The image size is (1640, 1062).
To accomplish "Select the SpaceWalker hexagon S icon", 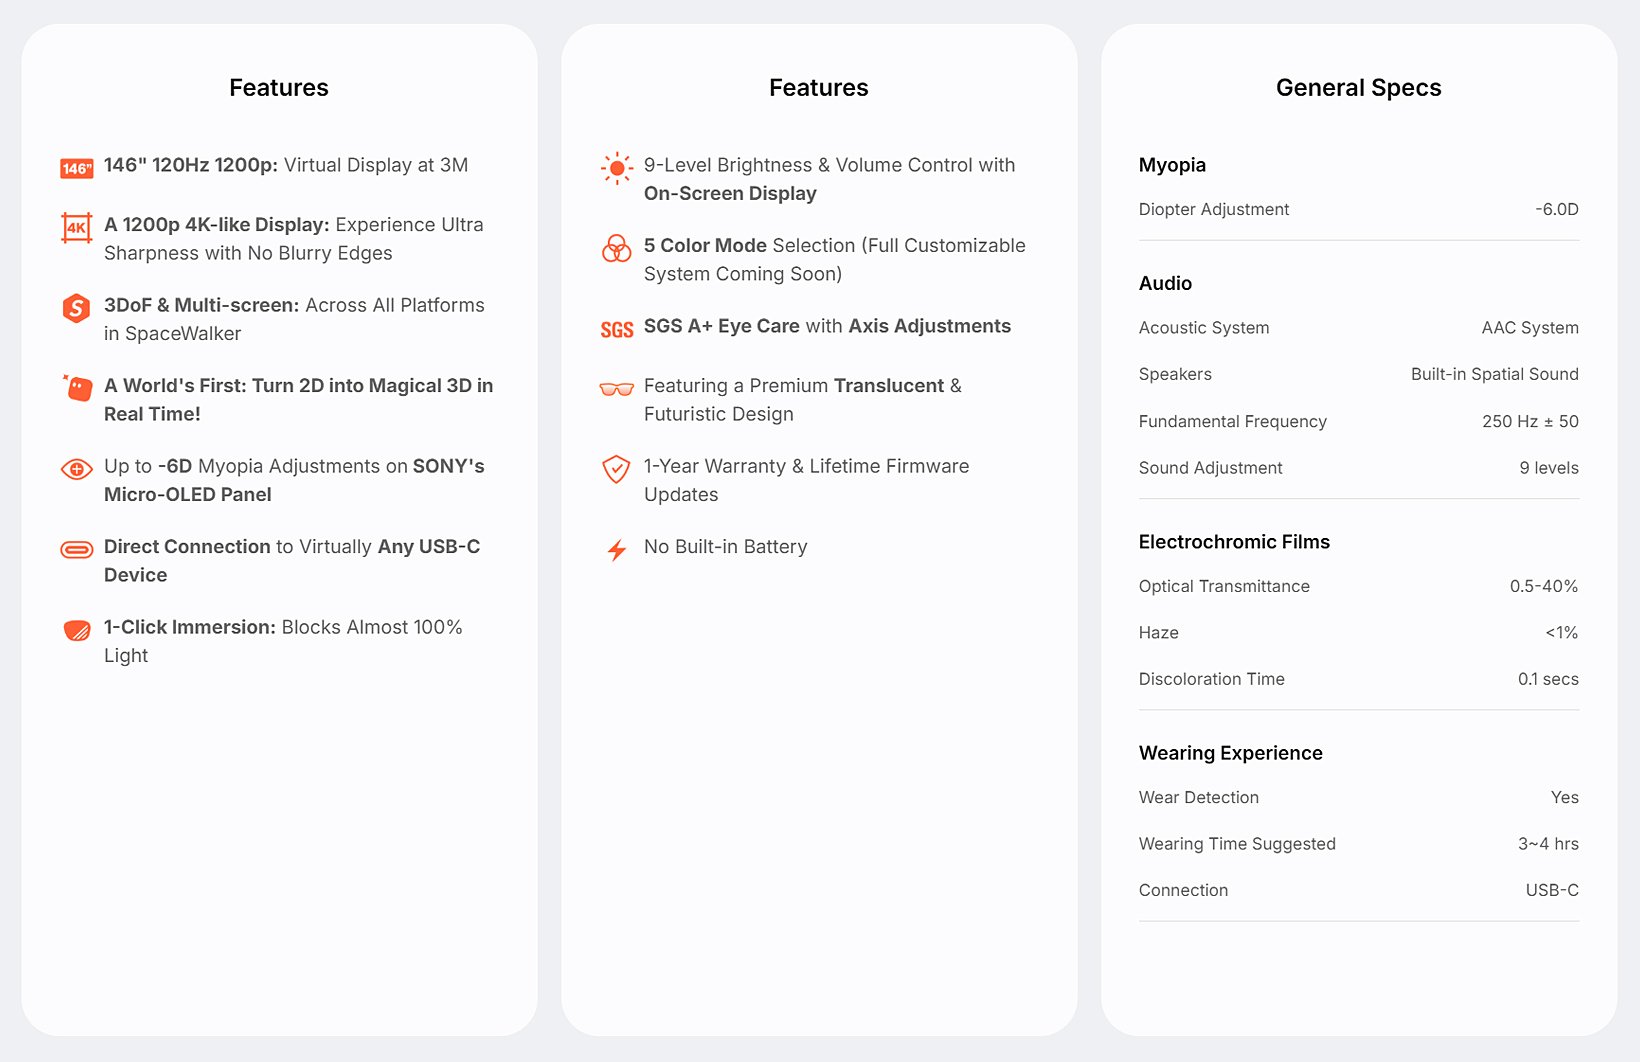I will point(77,308).
